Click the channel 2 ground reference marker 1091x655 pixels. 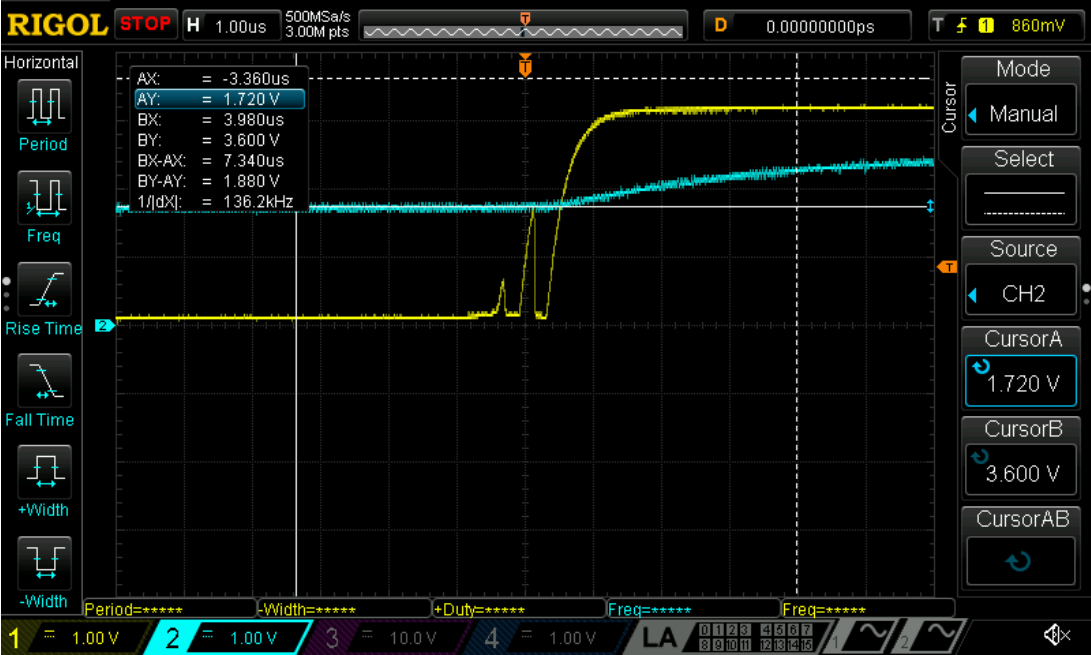coord(104,325)
